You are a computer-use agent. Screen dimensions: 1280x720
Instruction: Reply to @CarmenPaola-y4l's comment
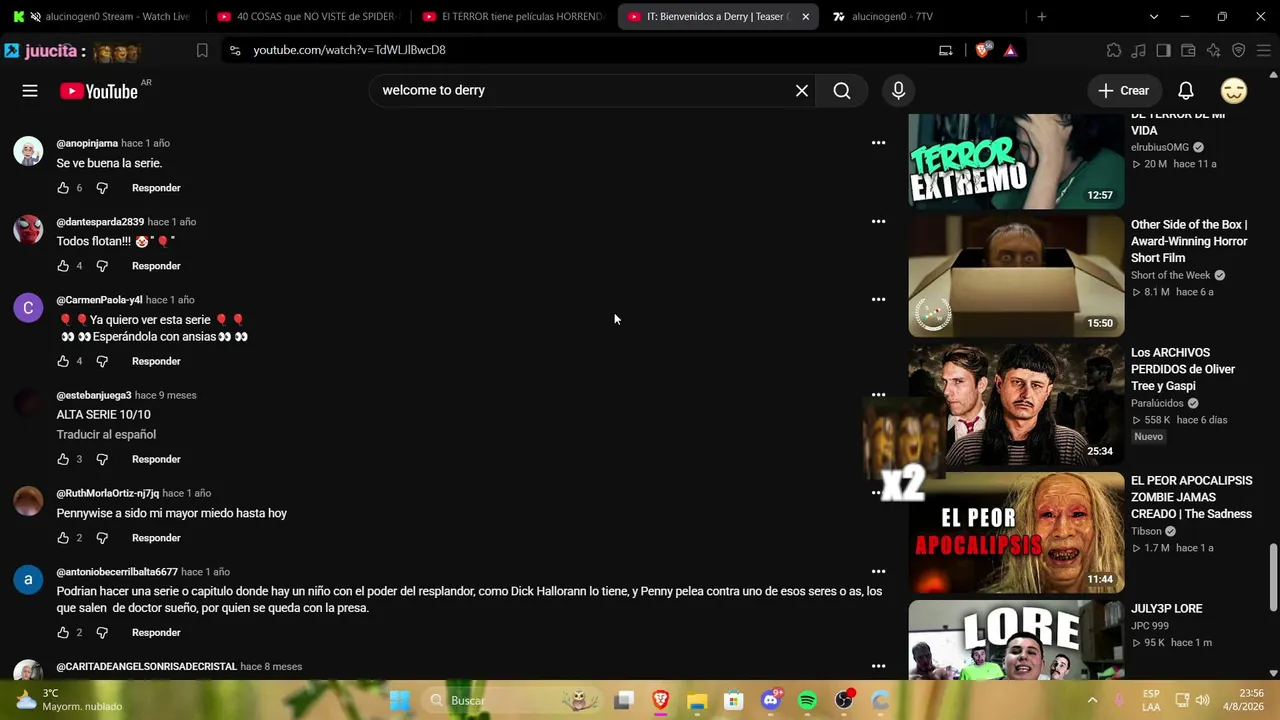(x=156, y=361)
